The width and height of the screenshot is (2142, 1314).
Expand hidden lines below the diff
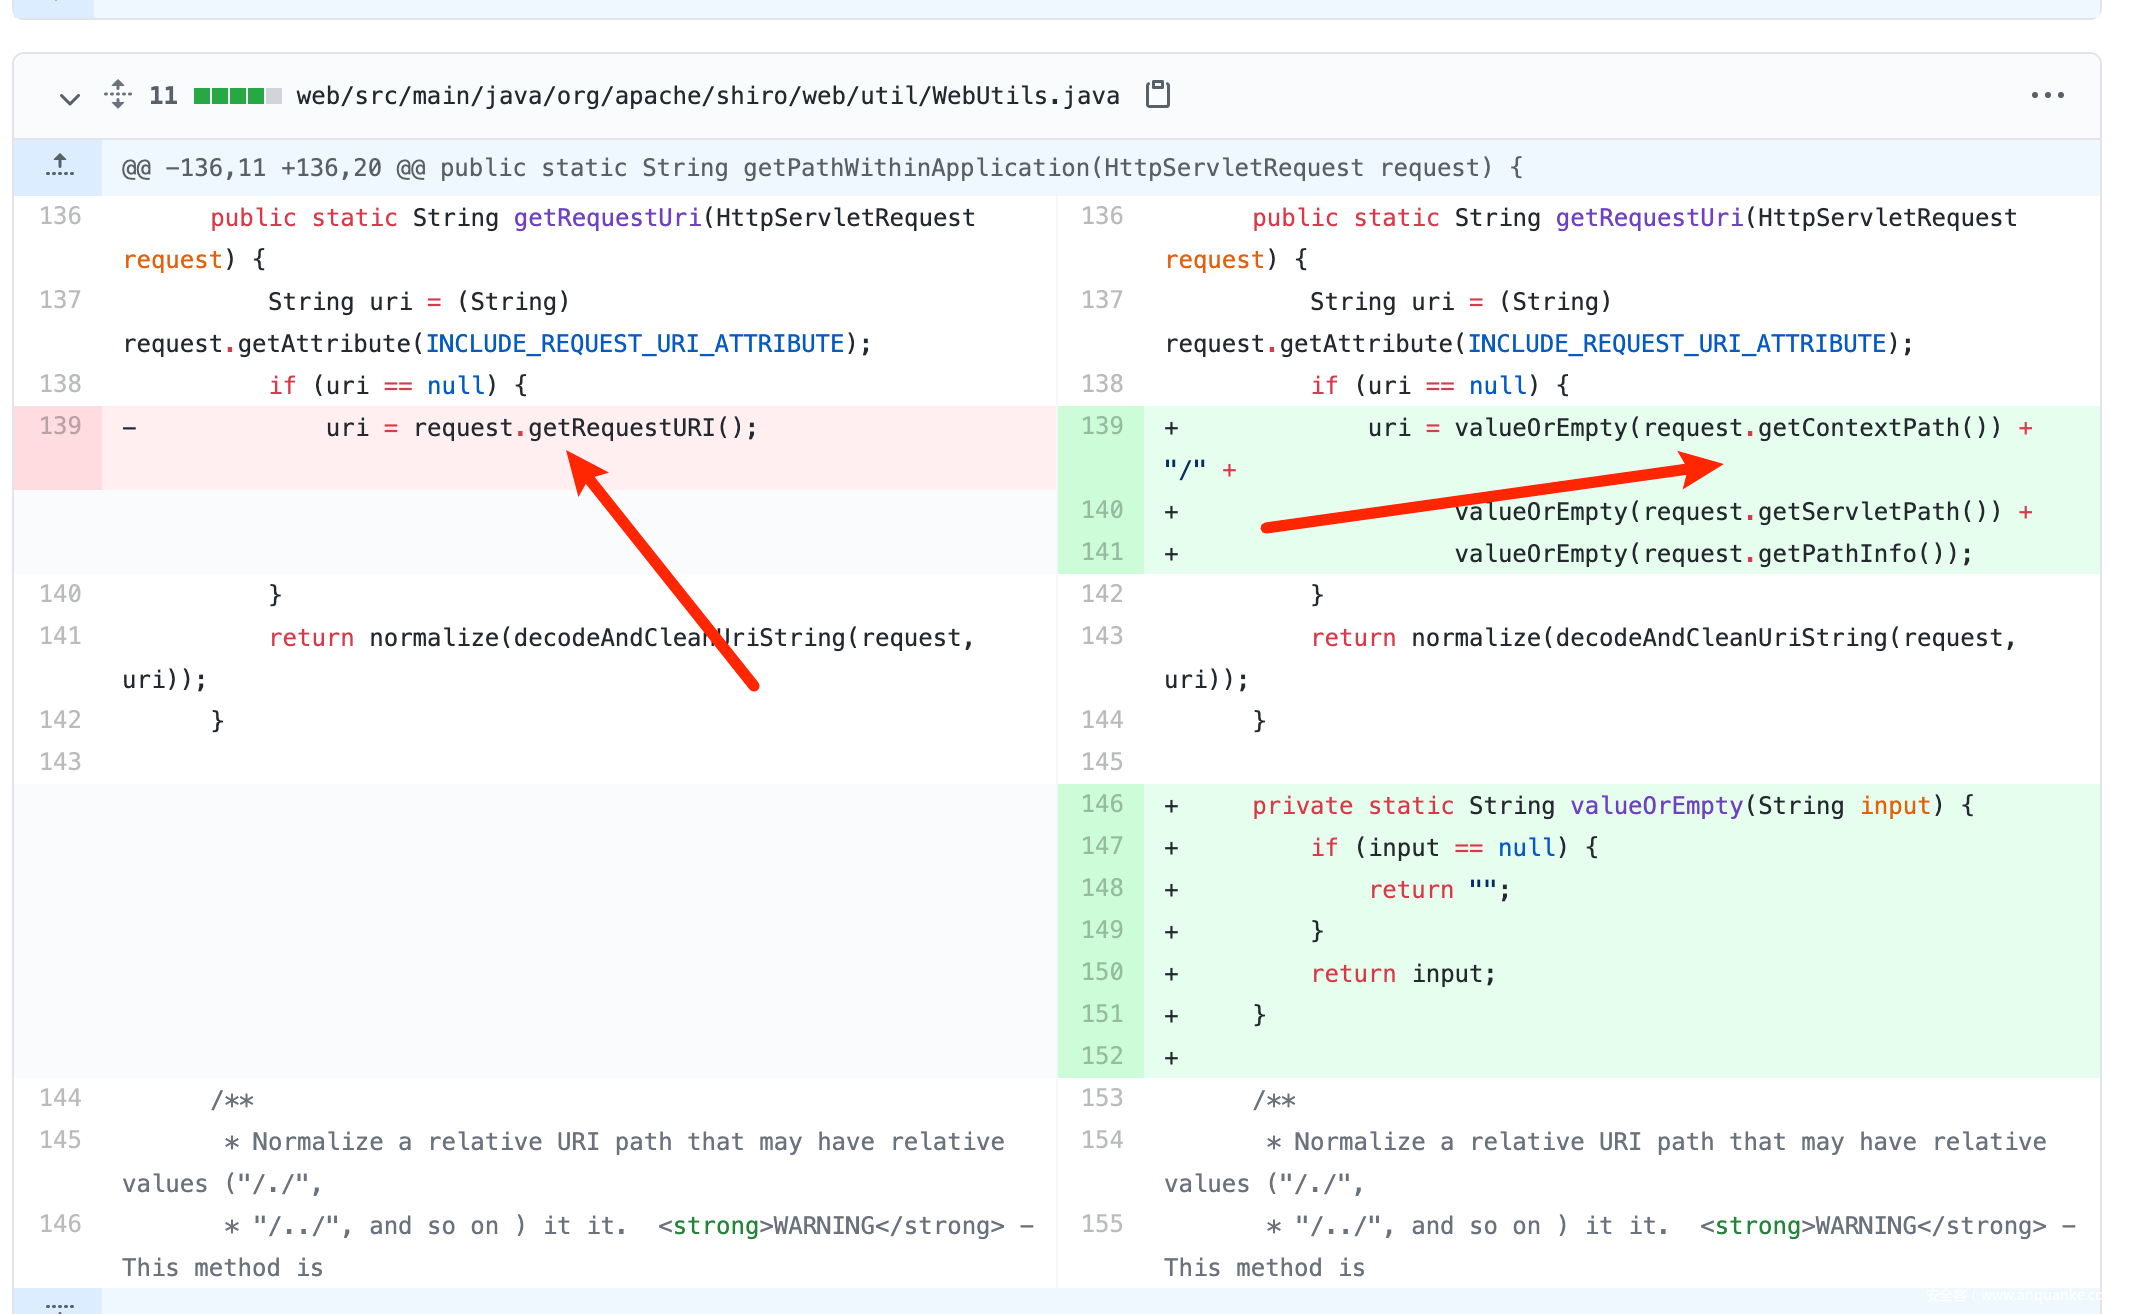59,1302
